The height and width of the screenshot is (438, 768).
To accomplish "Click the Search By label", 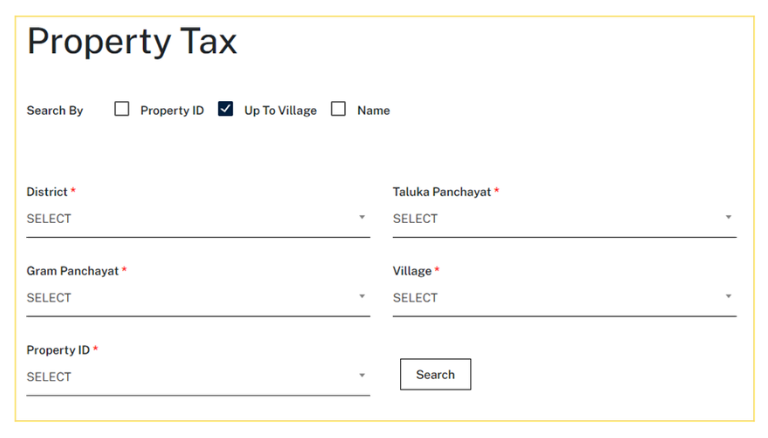I will [x=55, y=111].
